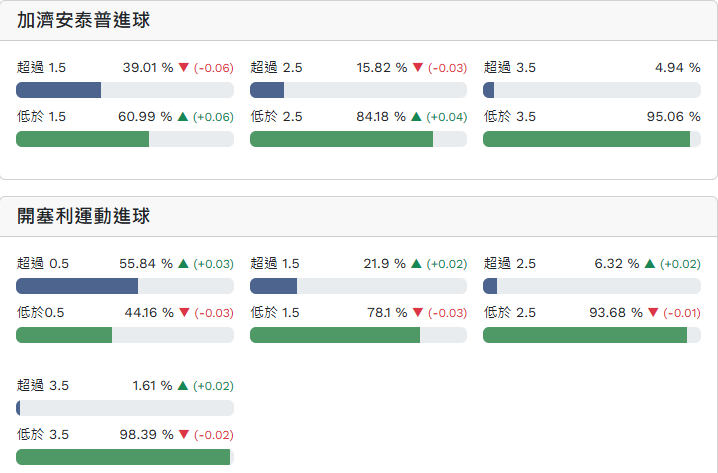The width and height of the screenshot is (718, 473).
Task: Click green up arrow beside 加濟安泰普 低於 1.5
Action: coord(183,117)
